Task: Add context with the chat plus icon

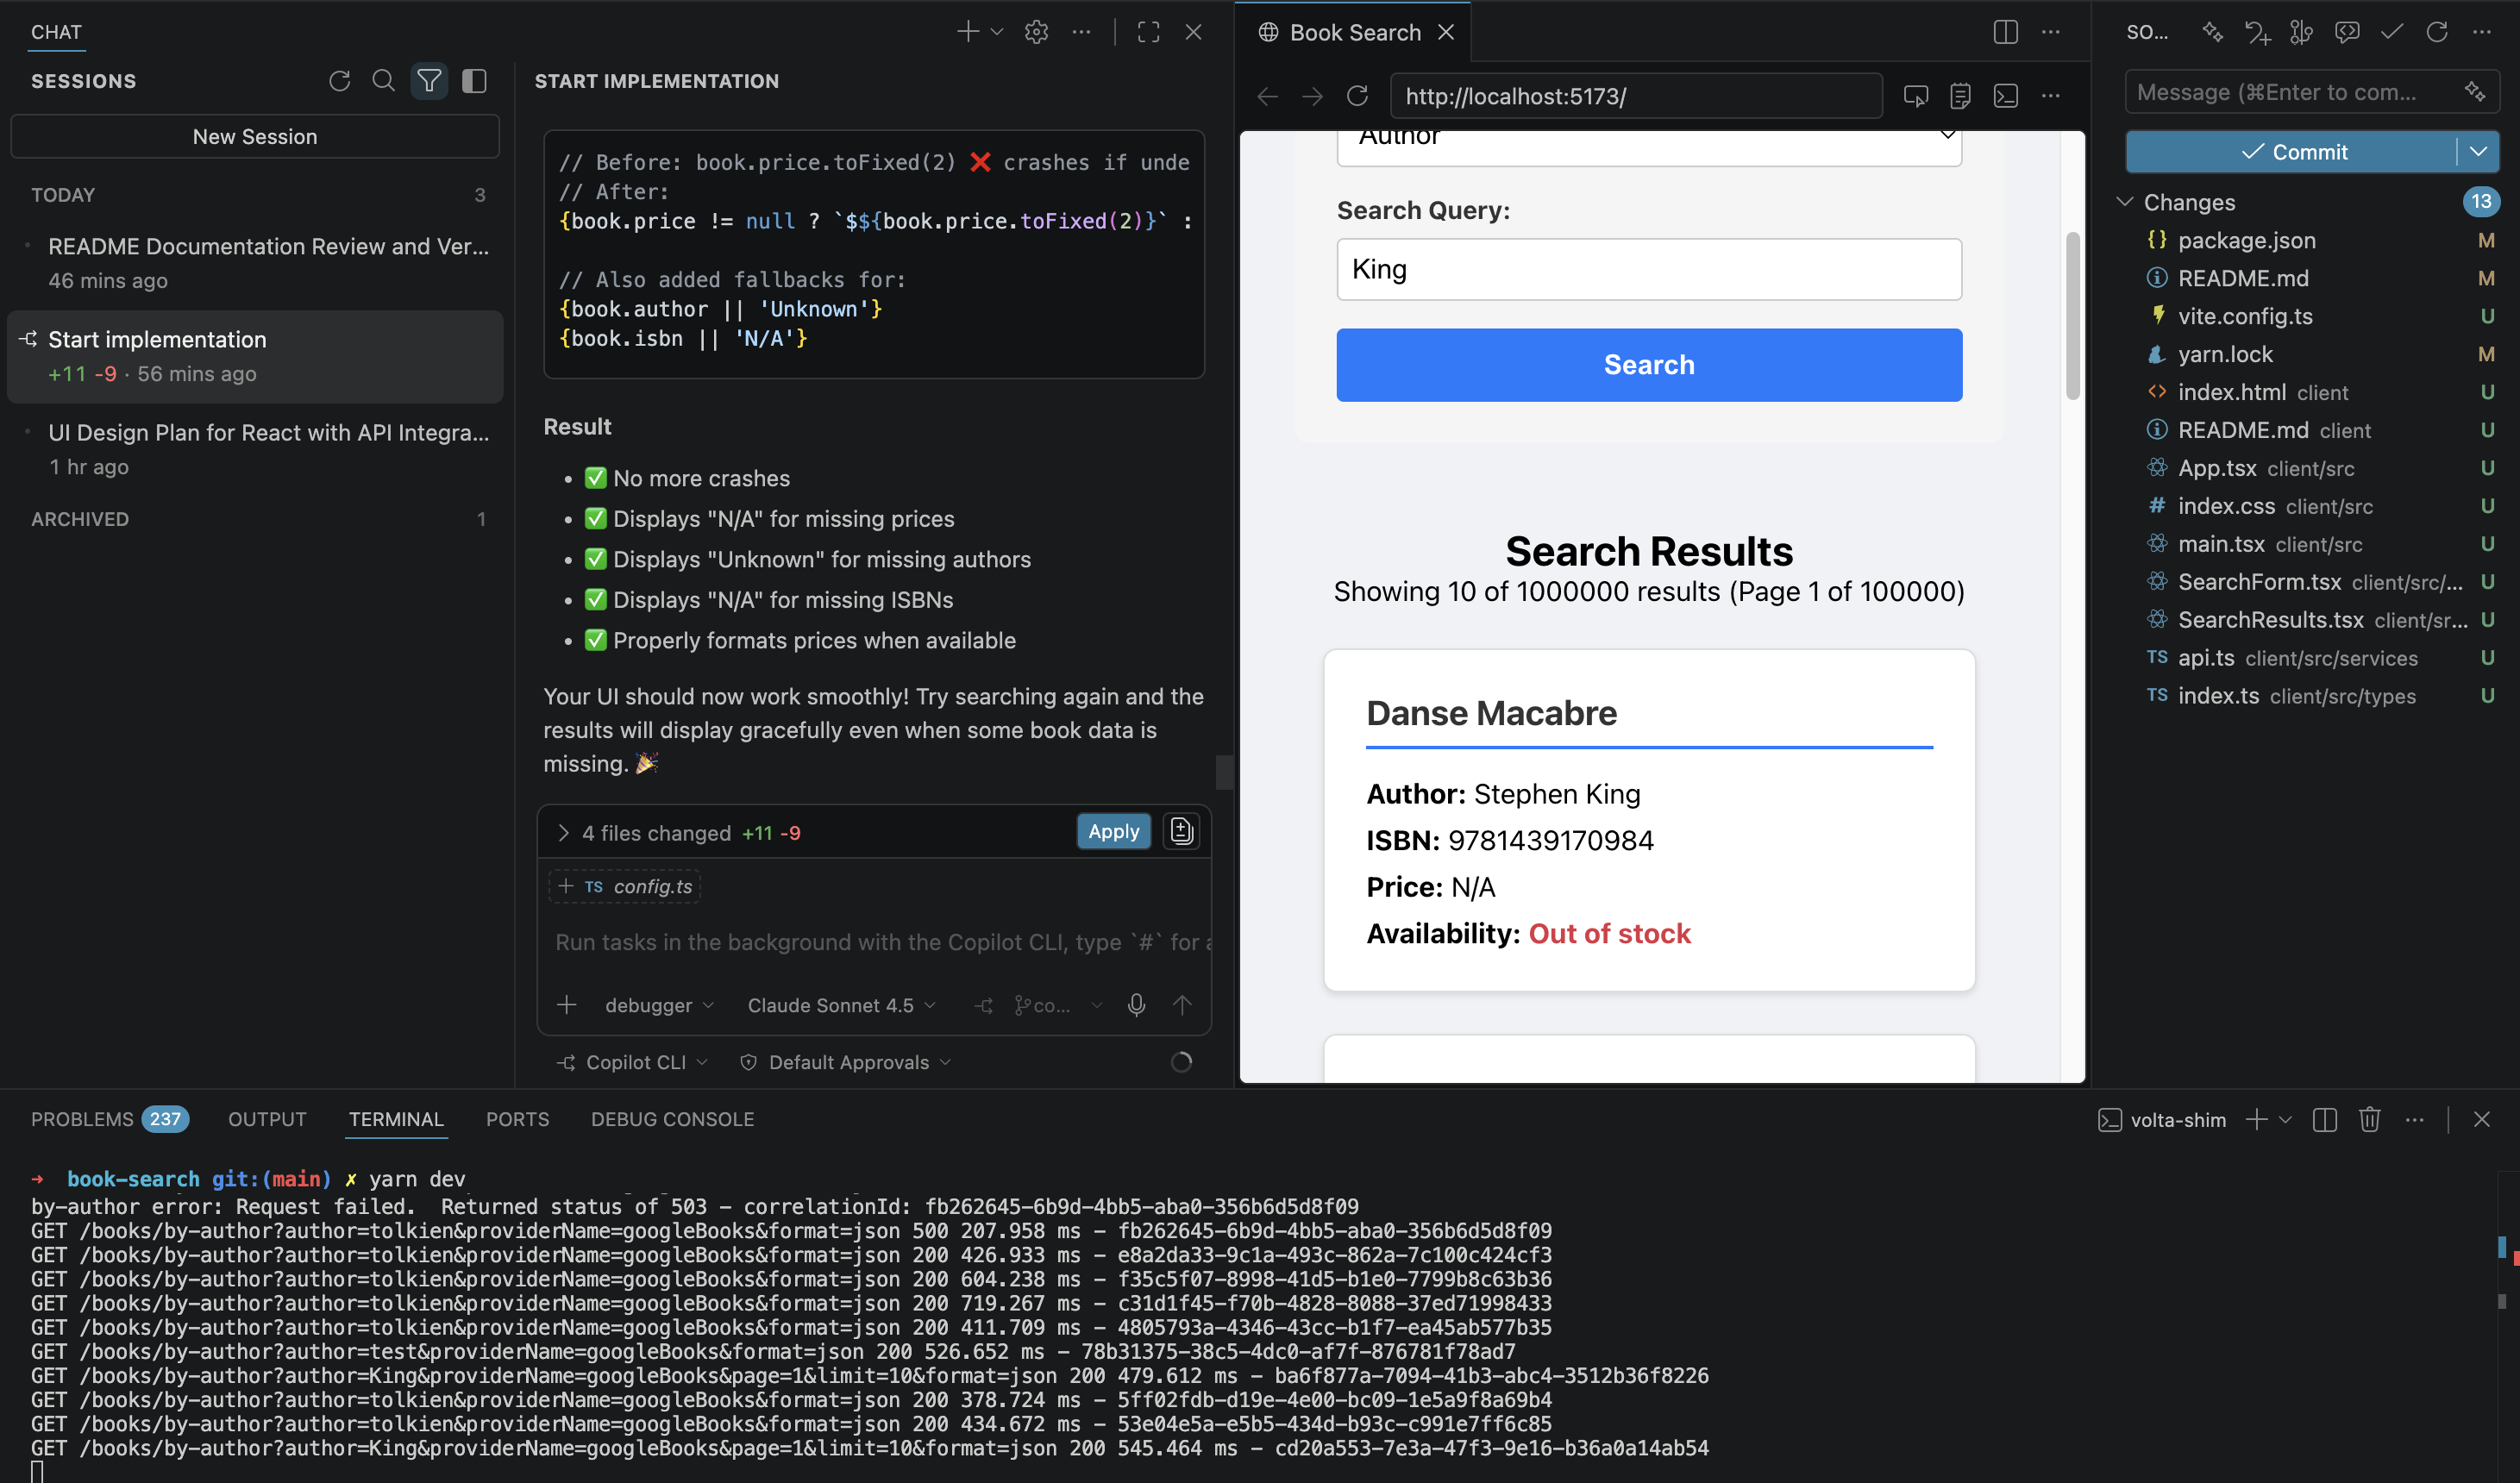Action: tap(567, 1005)
